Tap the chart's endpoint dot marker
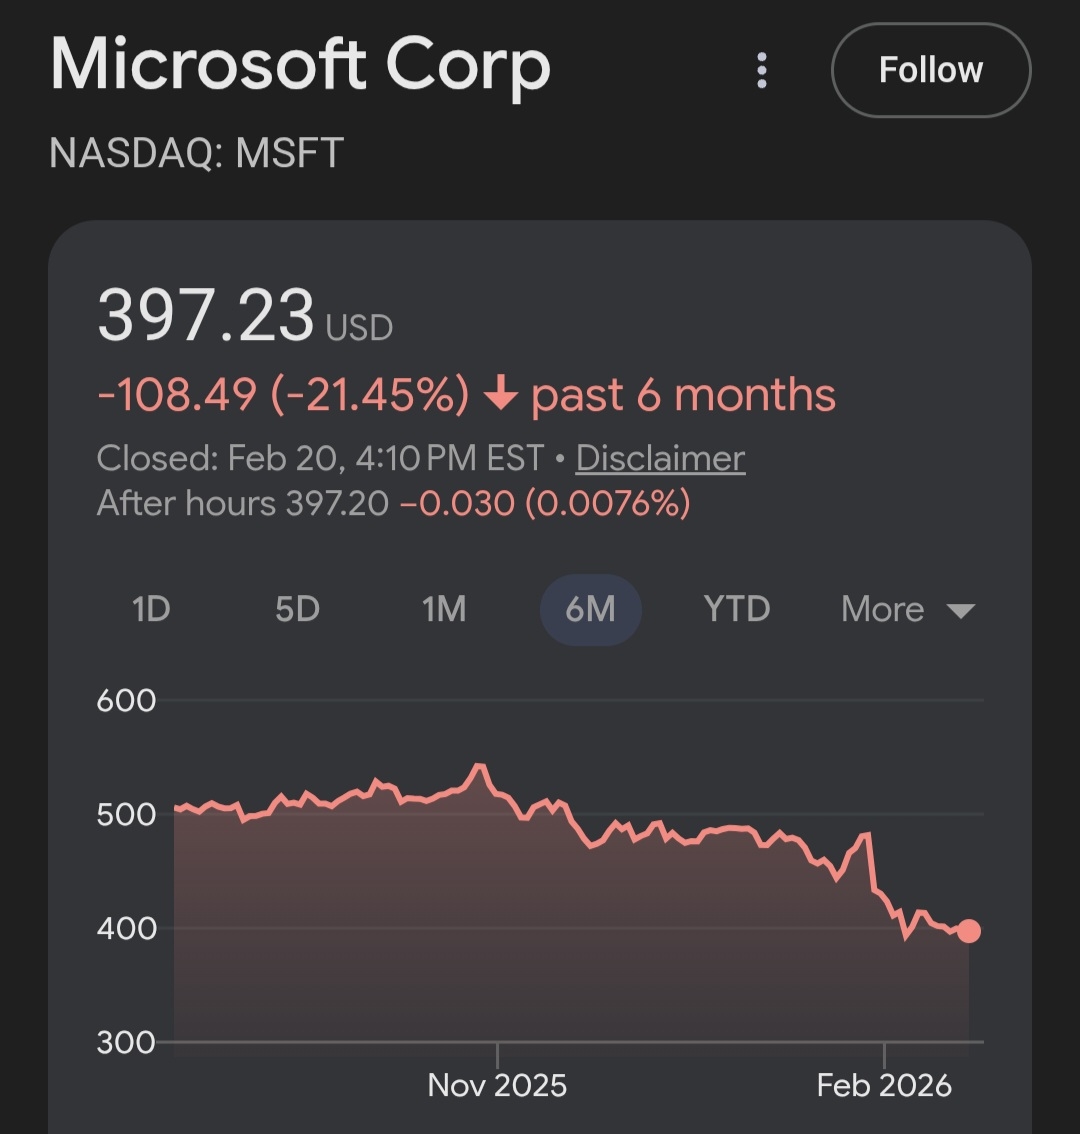Screen dimensions: 1080x1134 968,931
